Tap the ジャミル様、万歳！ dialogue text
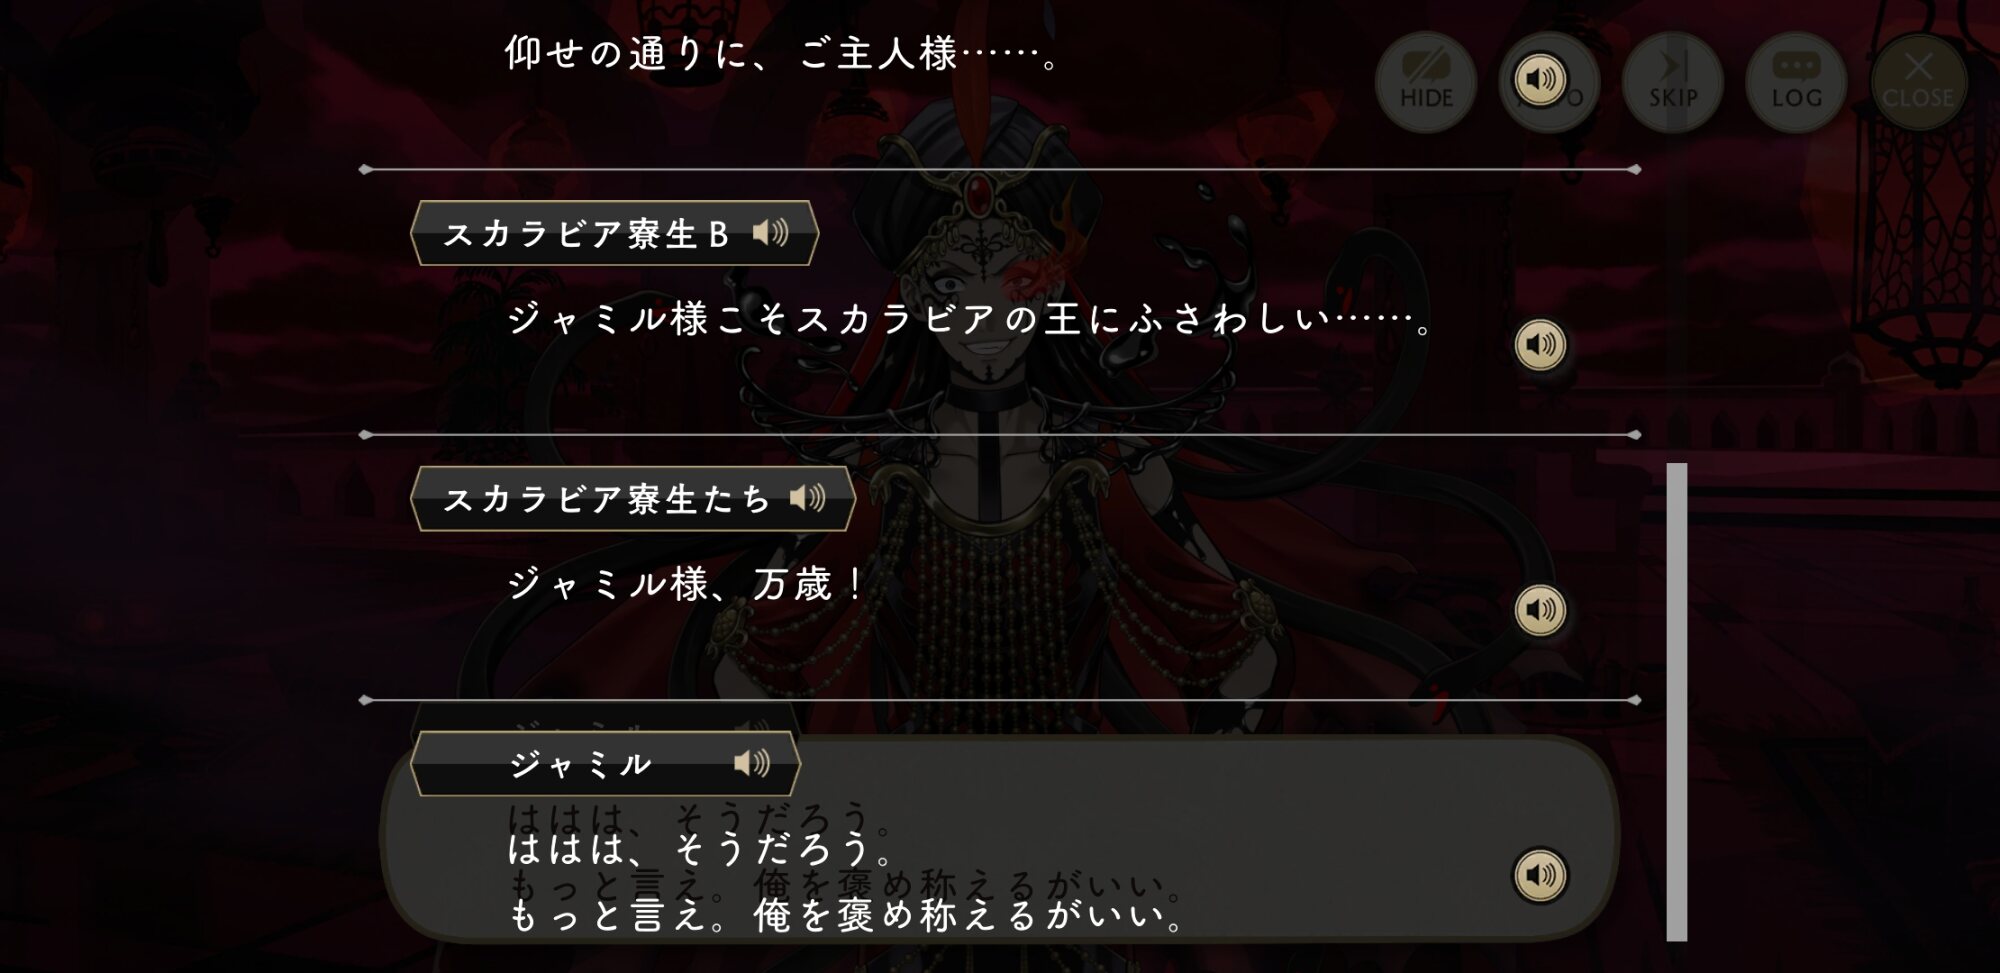The image size is (2000, 973). pos(686,584)
